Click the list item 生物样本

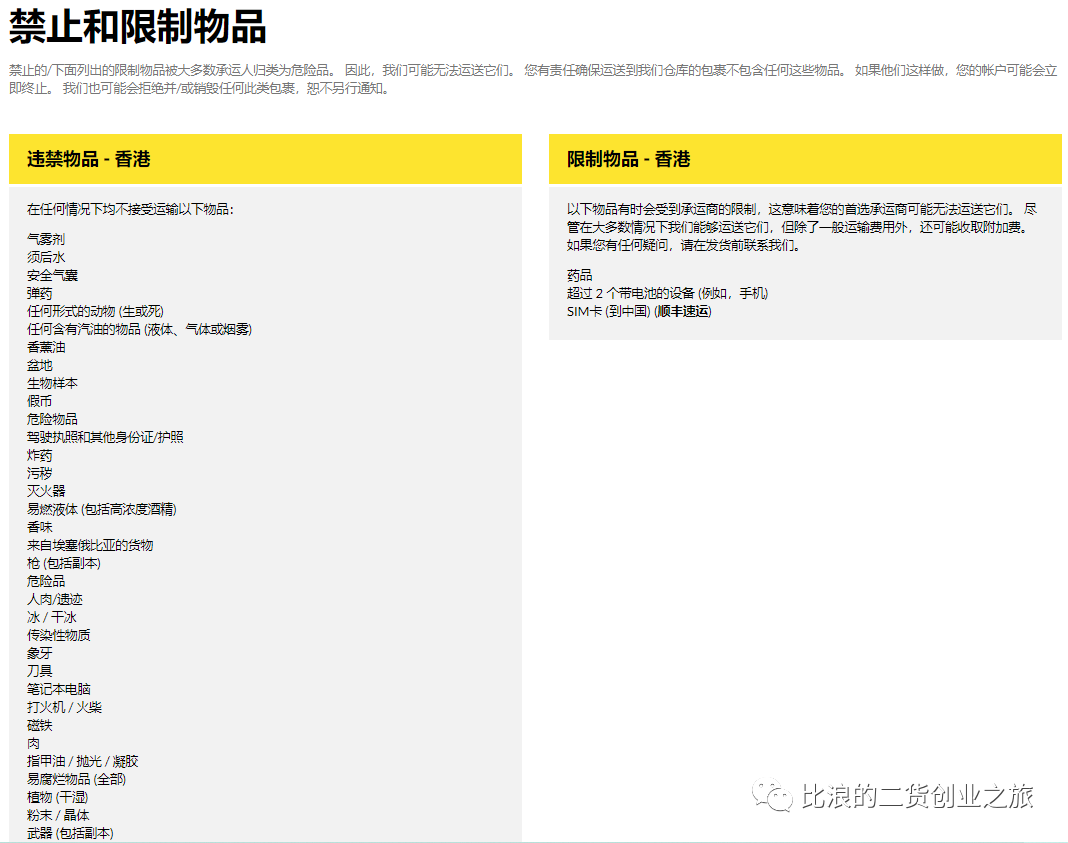pos(52,383)
